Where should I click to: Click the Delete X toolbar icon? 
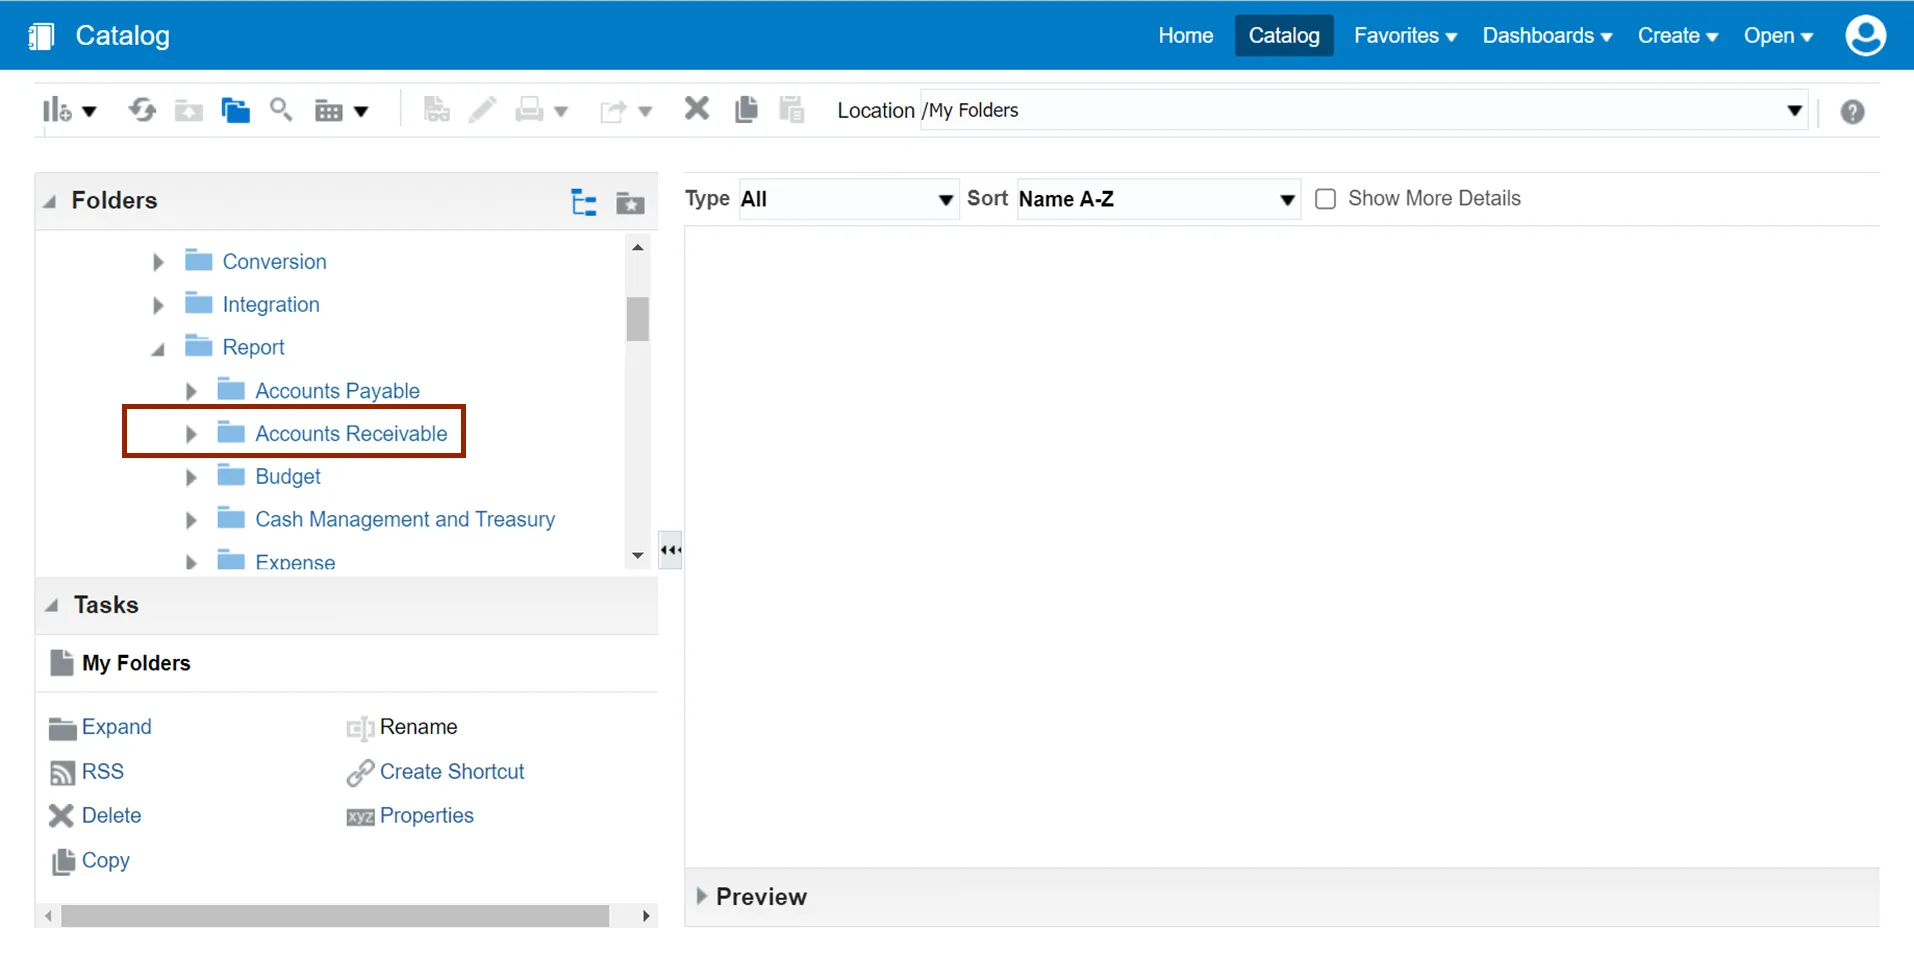[697, 109]
